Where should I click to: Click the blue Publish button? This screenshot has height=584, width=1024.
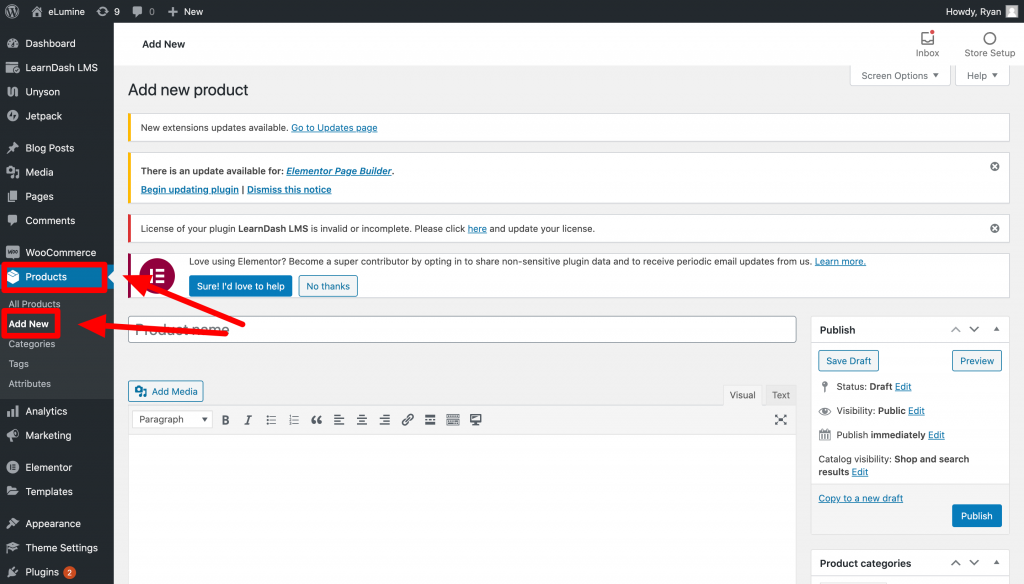976,516
